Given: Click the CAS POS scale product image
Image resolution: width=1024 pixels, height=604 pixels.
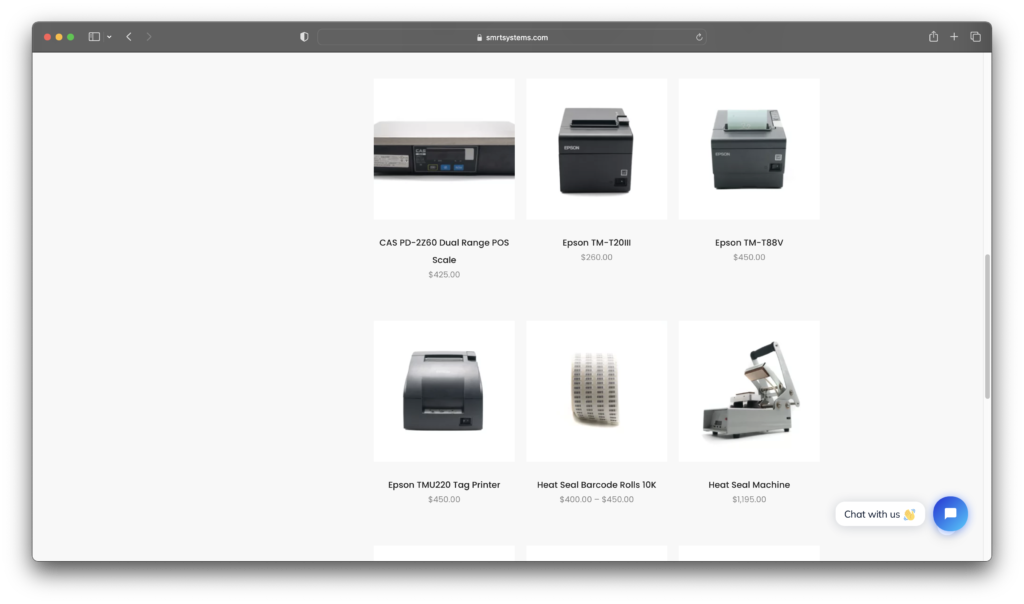Looking at the screenshot, I should [444, 150].
